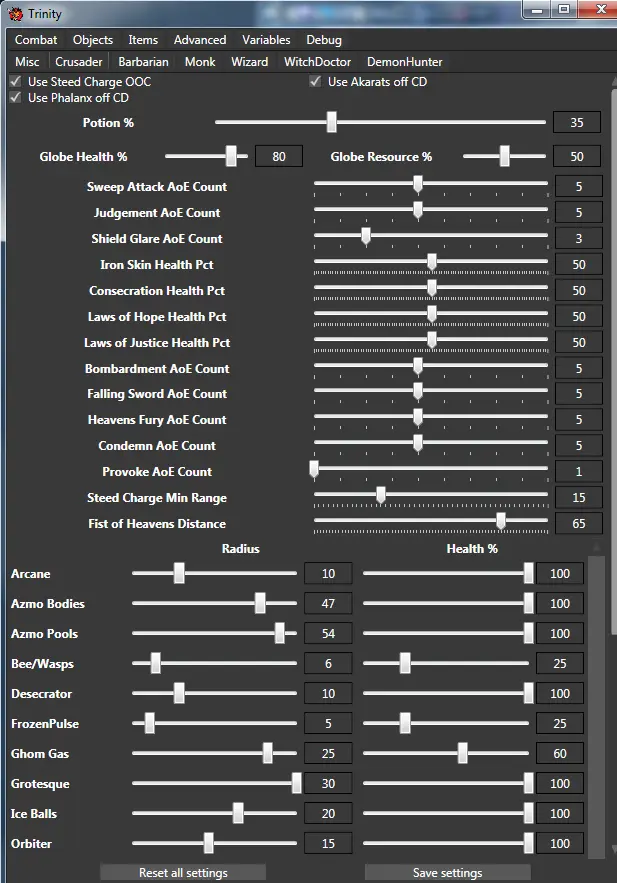Screen dimensions: 617x883
Task: Open the WitchDoctor settings tab
Action: tap(317, 62)
